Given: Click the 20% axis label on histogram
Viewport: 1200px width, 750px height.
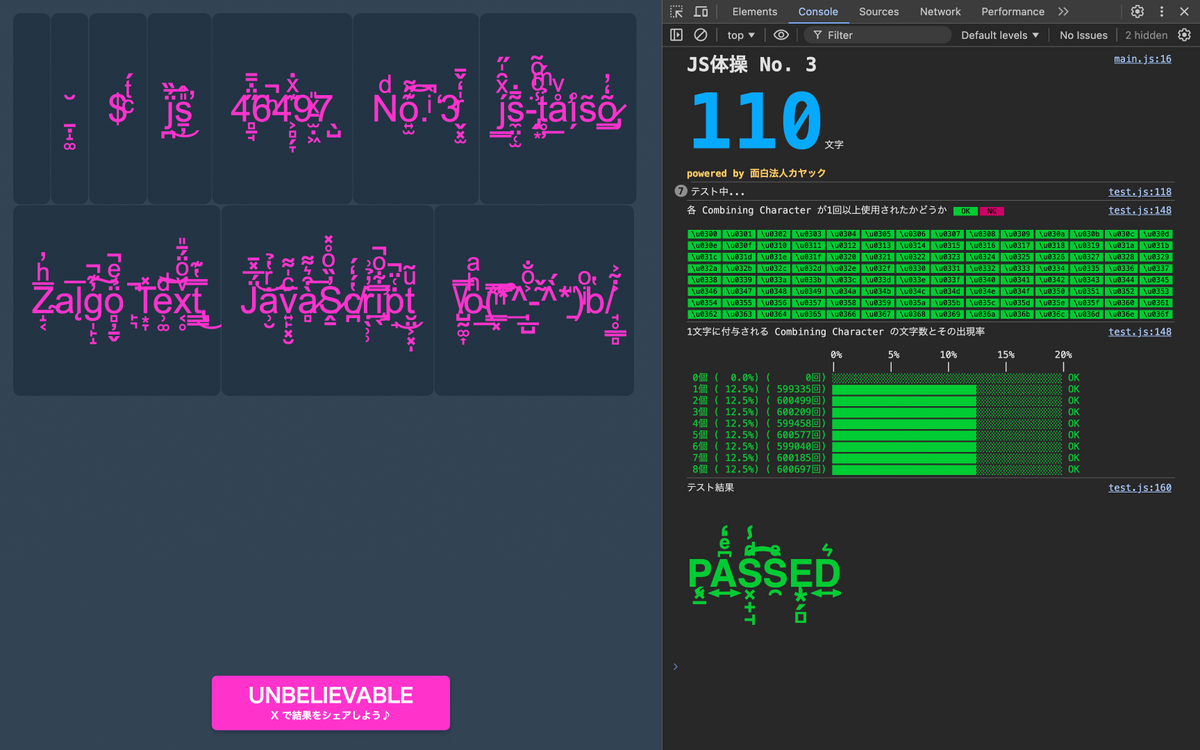Looking at the screenshot, I should coord(1063,355).
